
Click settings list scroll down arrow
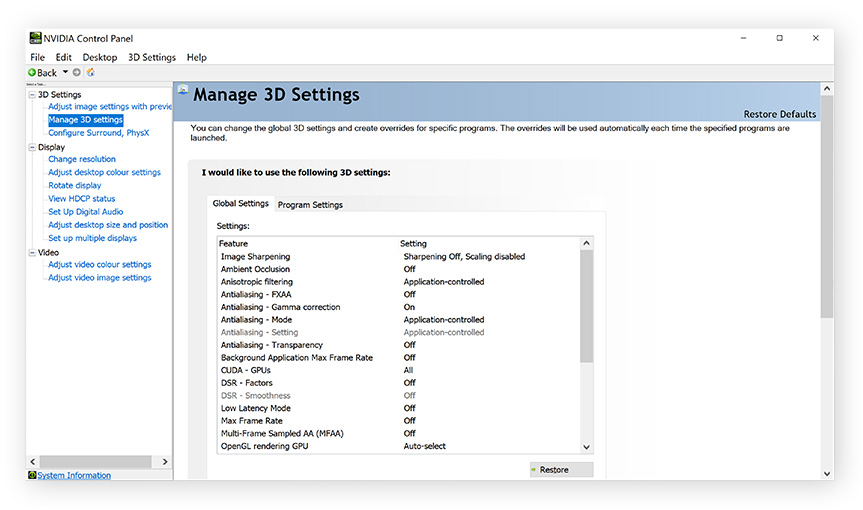587,447
